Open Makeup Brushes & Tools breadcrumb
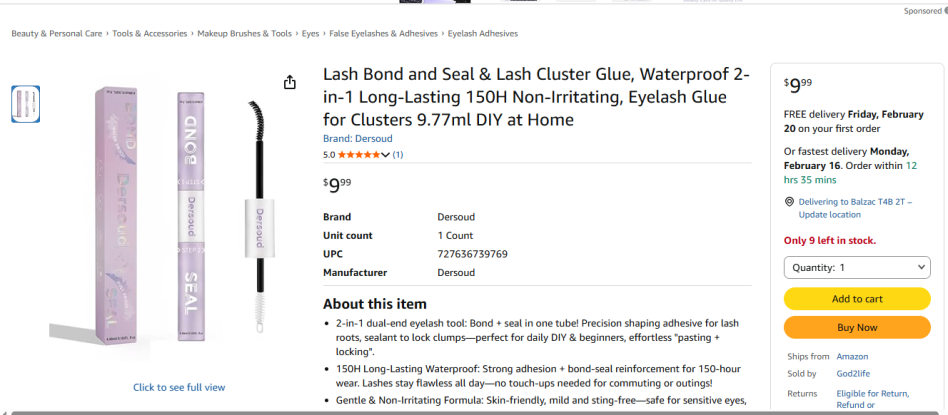948x415 pixels. (244, 34)
